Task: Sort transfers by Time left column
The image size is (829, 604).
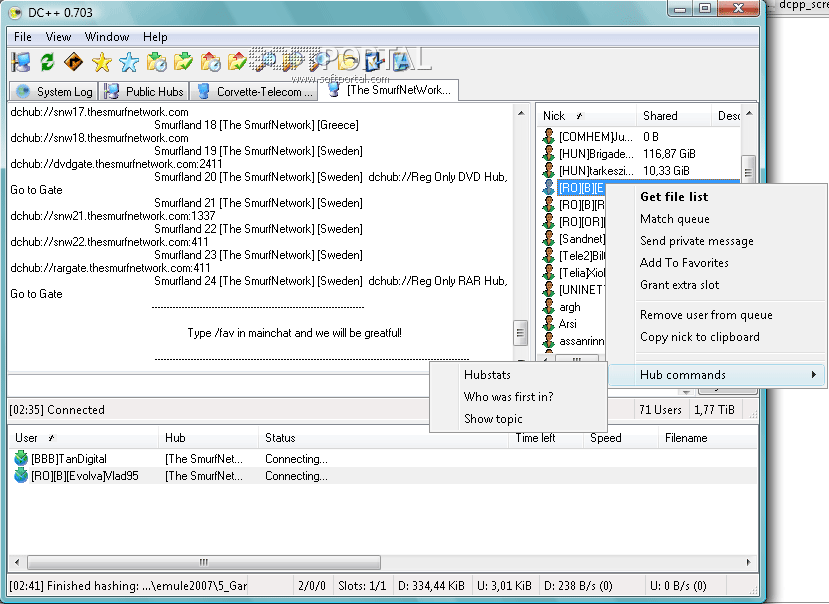Action: [x=546, y=438]
